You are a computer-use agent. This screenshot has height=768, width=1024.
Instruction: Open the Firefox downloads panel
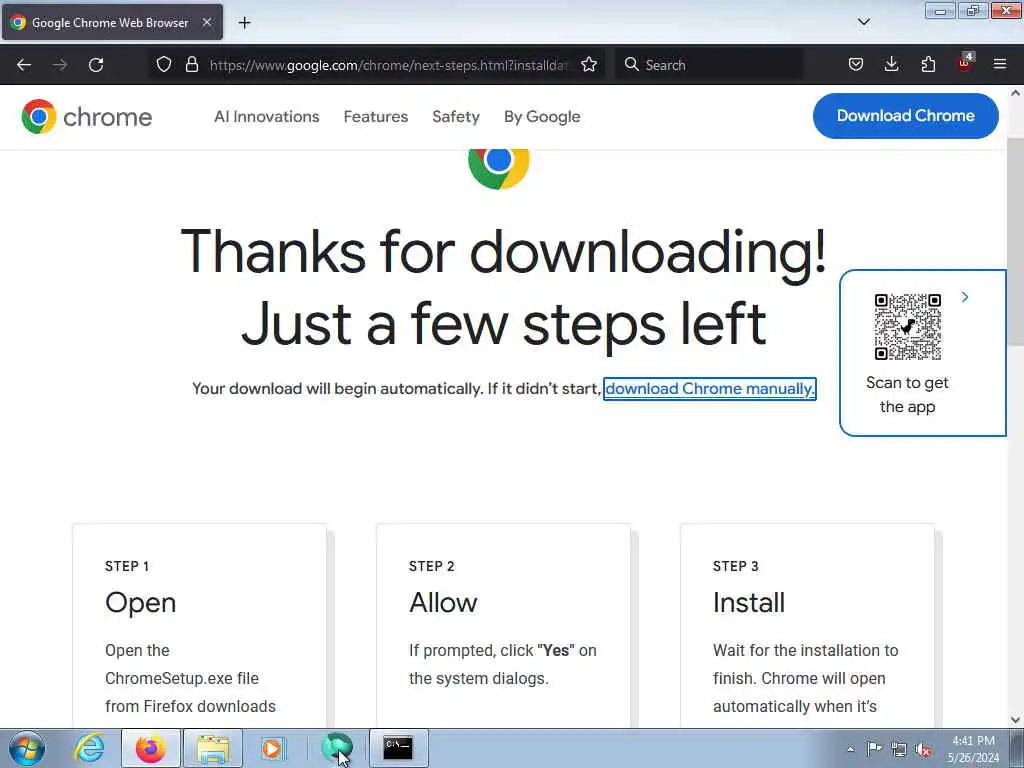[x=891, y=65]
